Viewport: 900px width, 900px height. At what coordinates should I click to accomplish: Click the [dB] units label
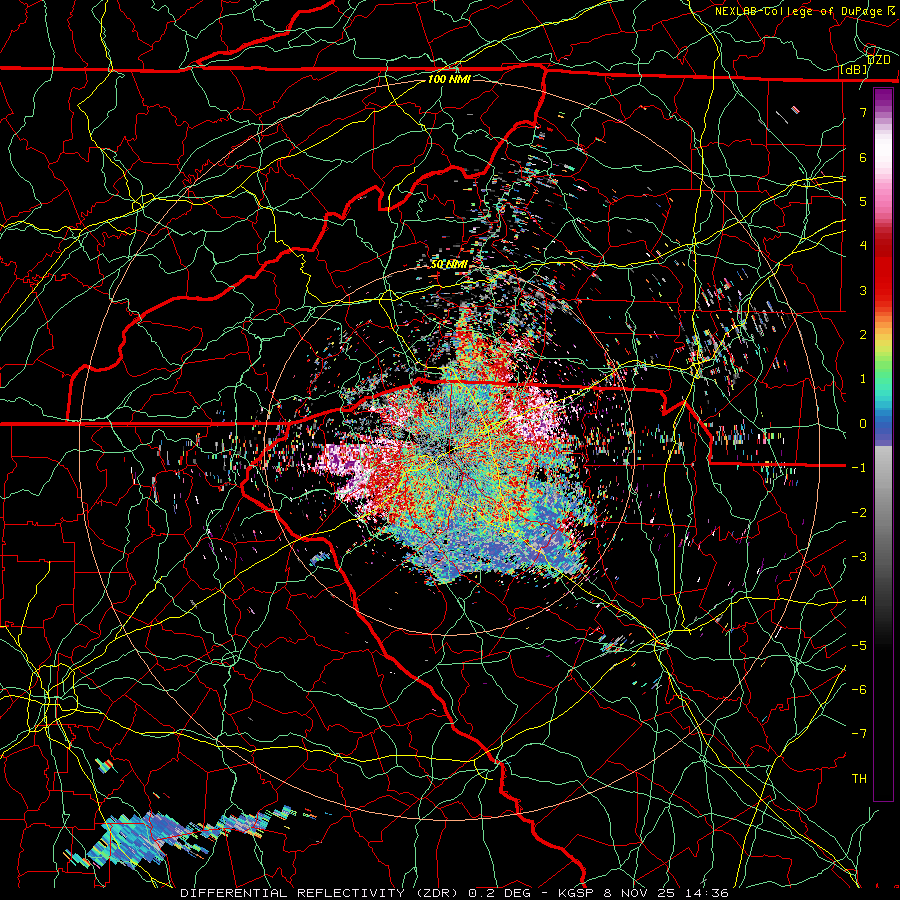pyautogui.click(x=854, y=70)
